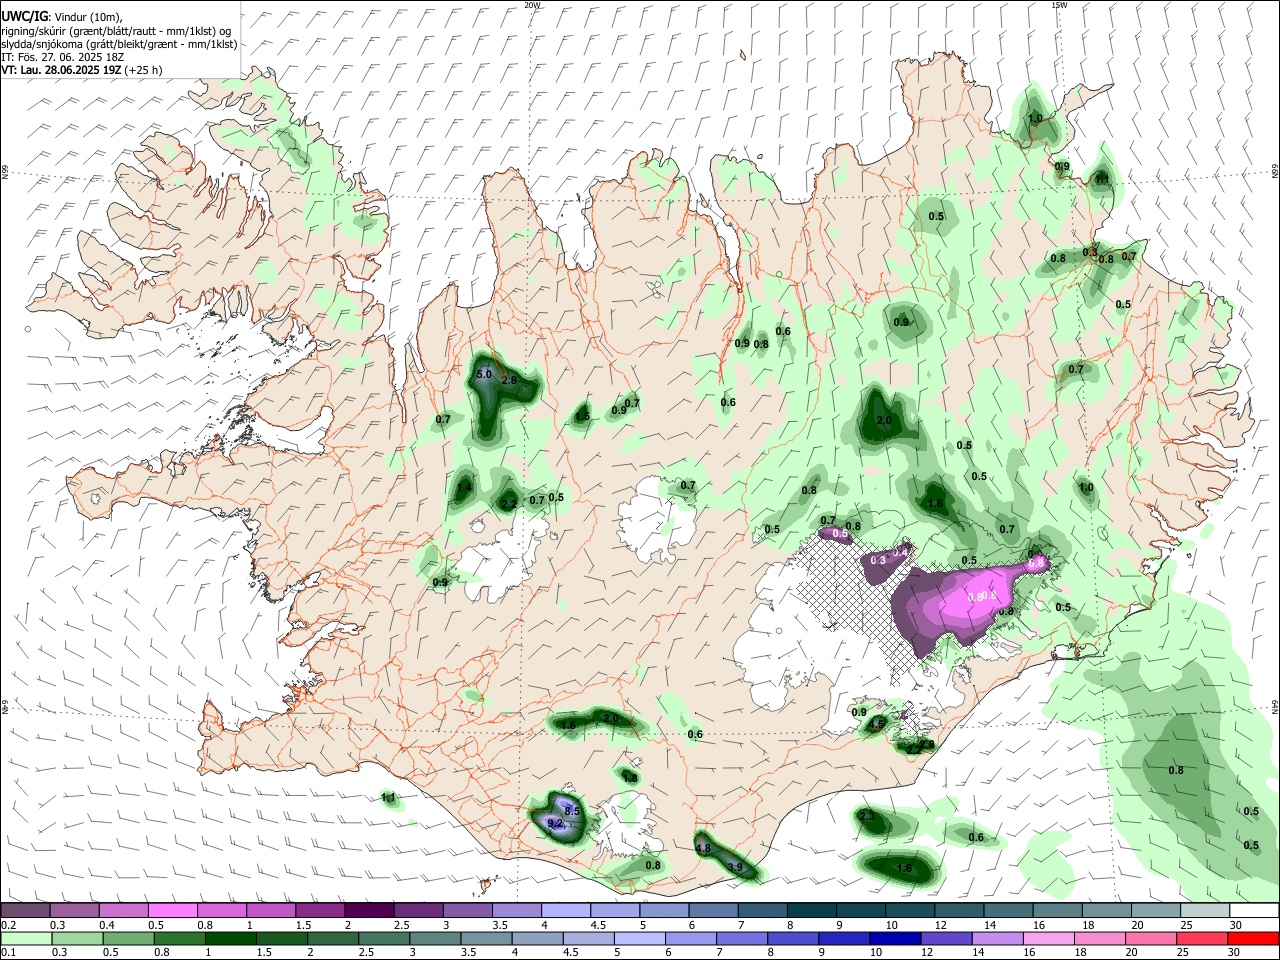Click the 5.0 precipitation value
Viewport: 1280px width, 960px height.
click(x=485, y=374)
